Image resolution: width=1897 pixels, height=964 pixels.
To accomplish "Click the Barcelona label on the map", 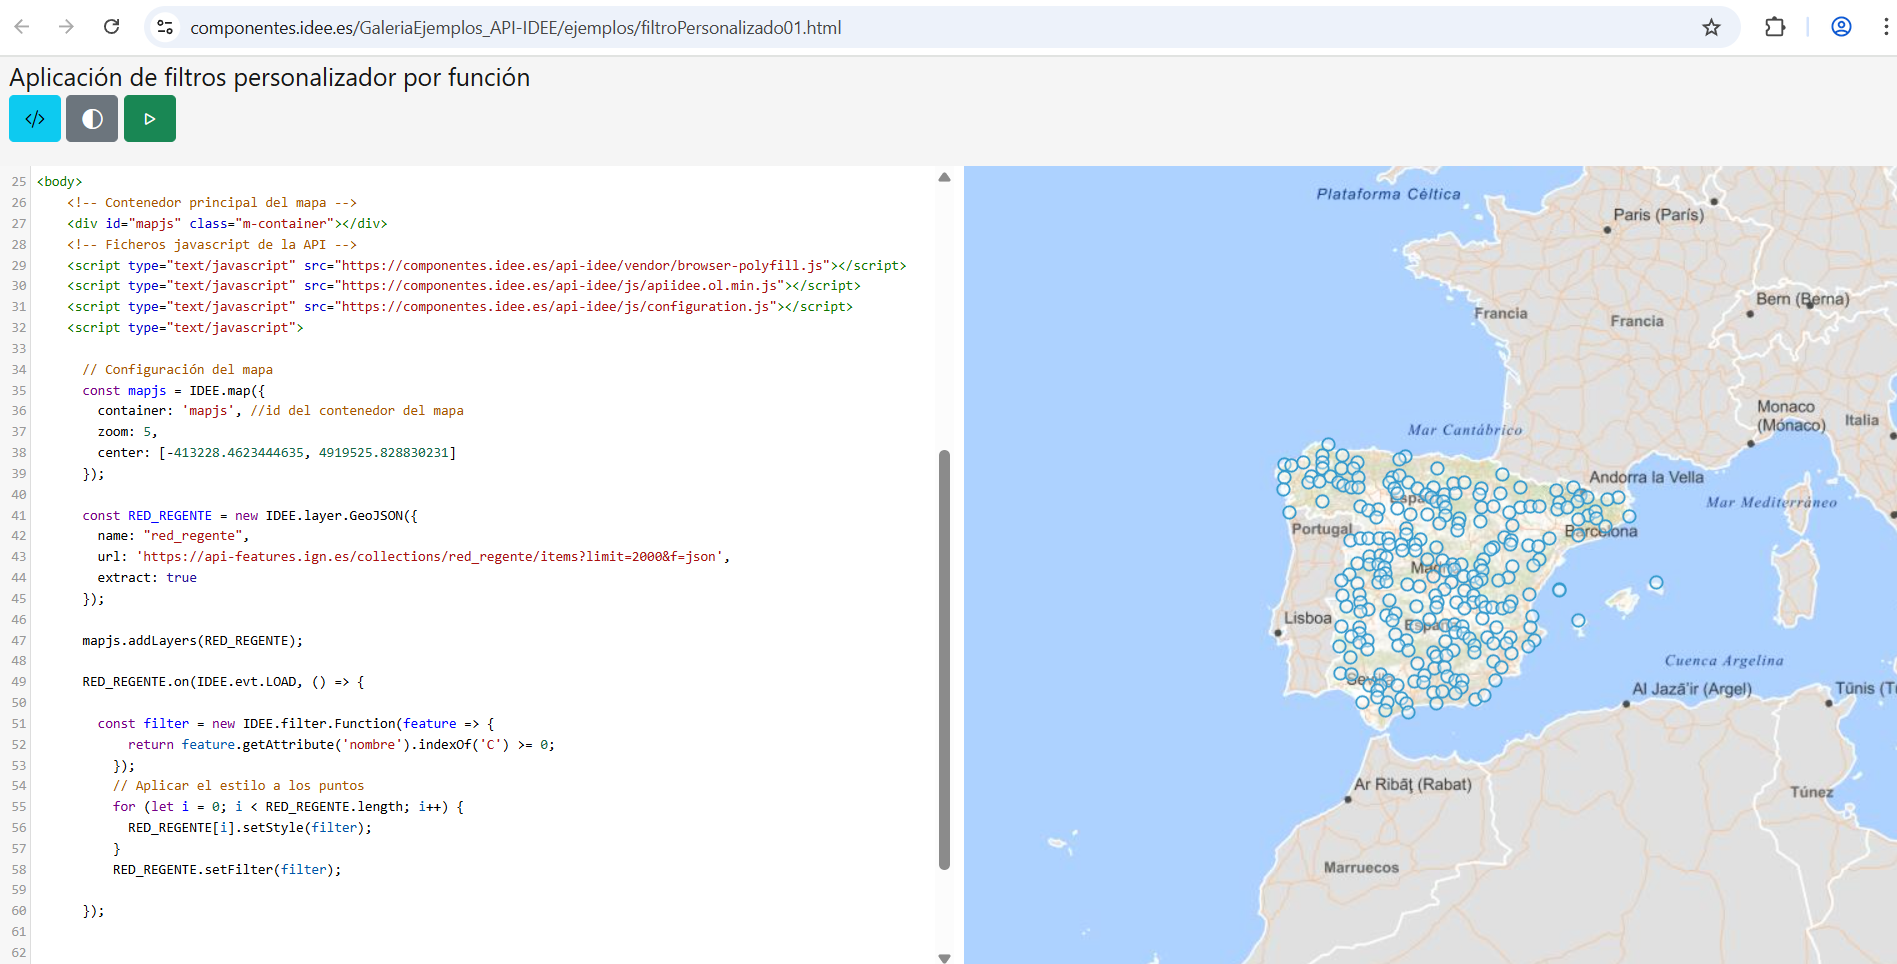I will [1601, 532].
